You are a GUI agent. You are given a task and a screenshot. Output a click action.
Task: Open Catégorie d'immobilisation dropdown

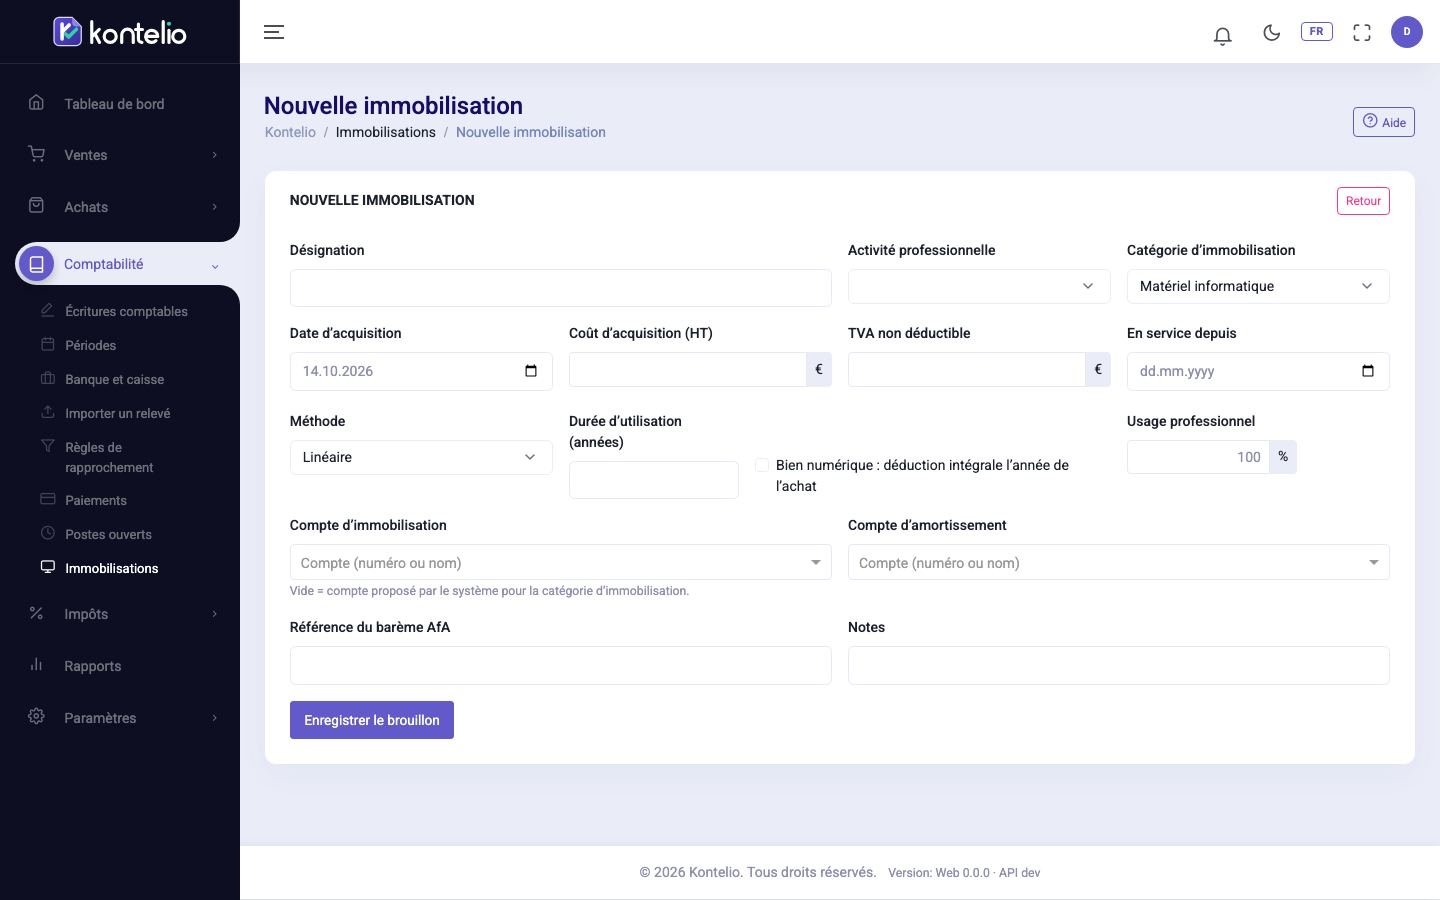tap(1258, 286)
